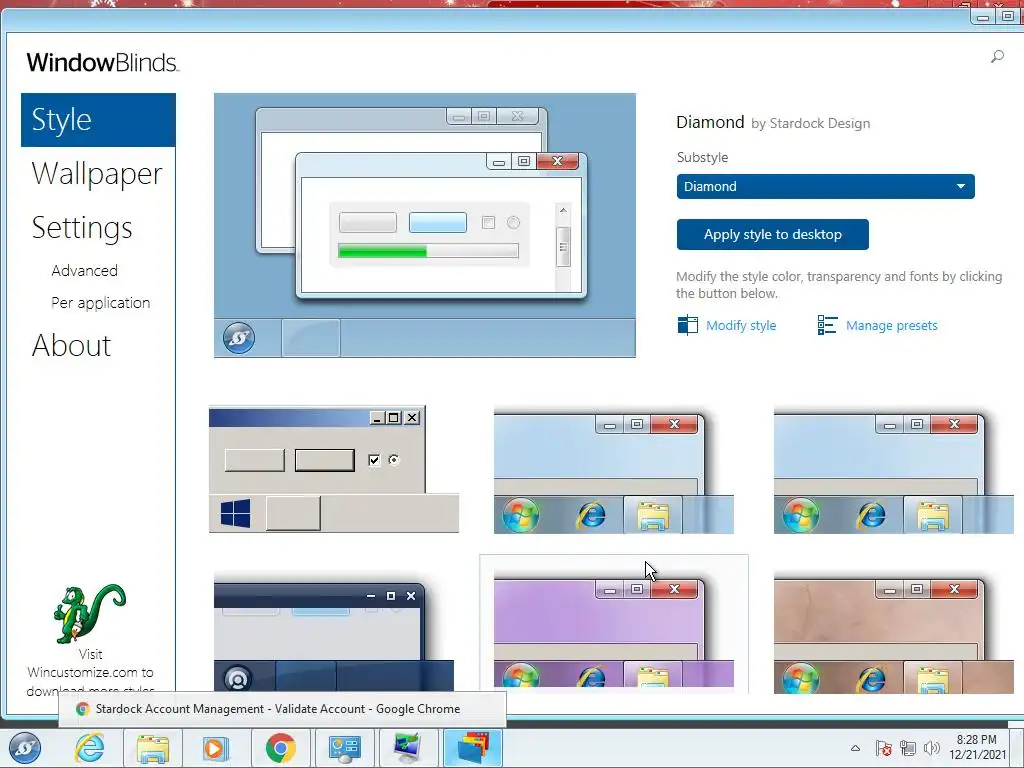The image size is (1024, 768).
Task: Expand the Substyle Diamond dropdown
Action: pos(825,186)
